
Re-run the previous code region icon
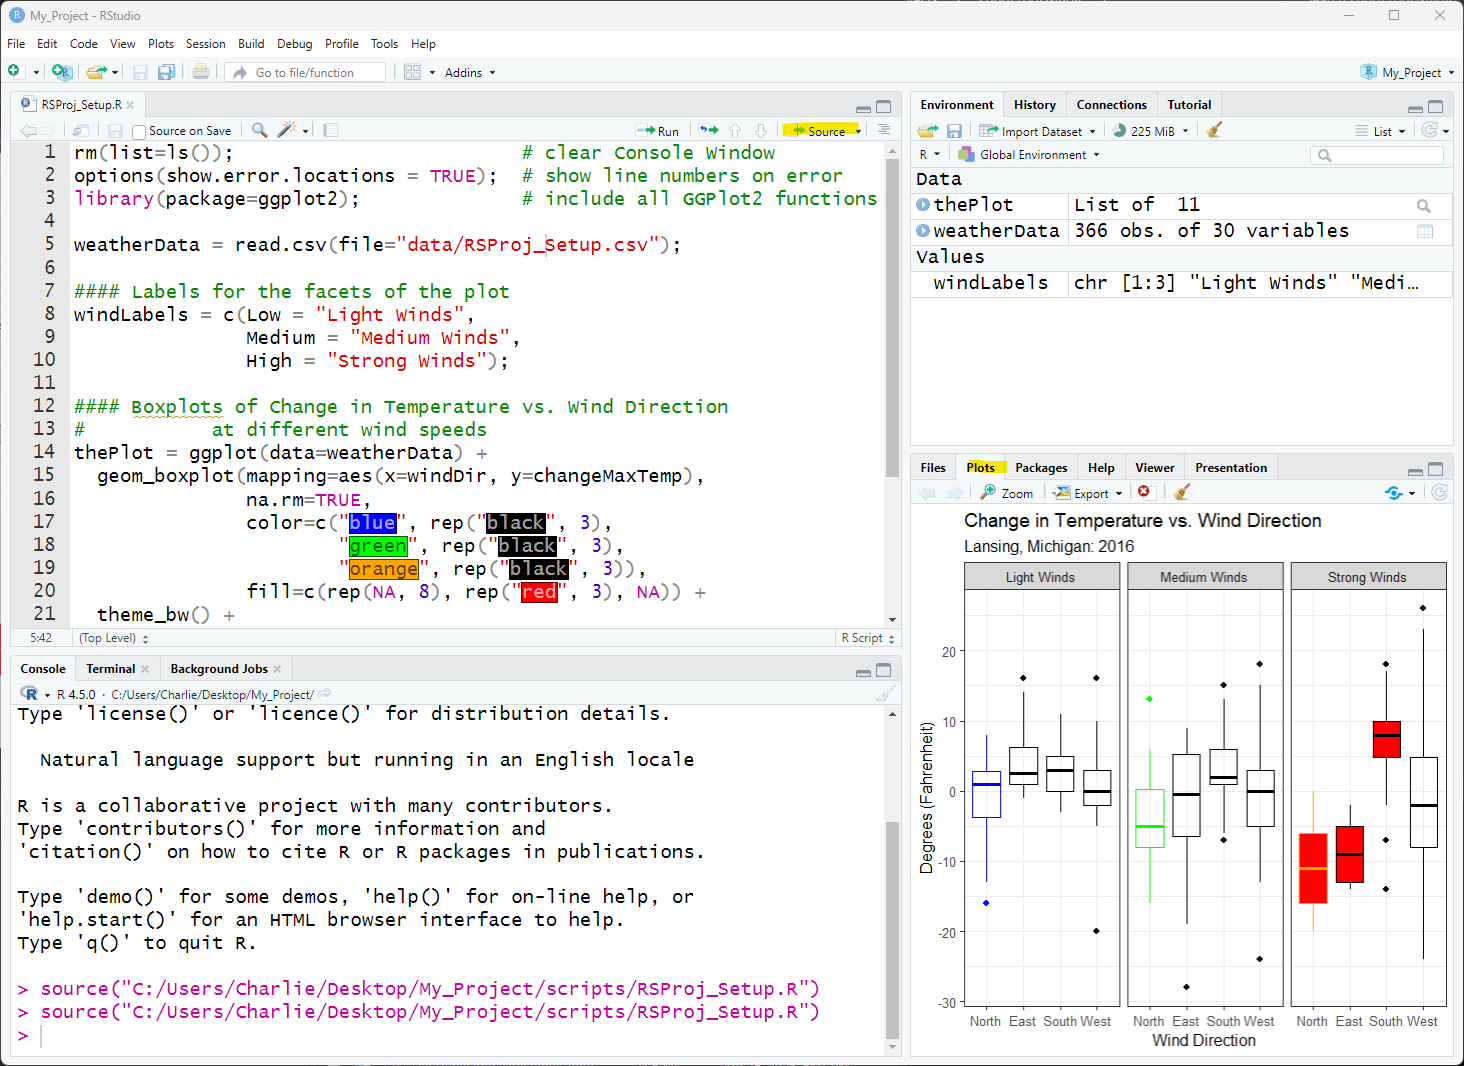(709, 131)
